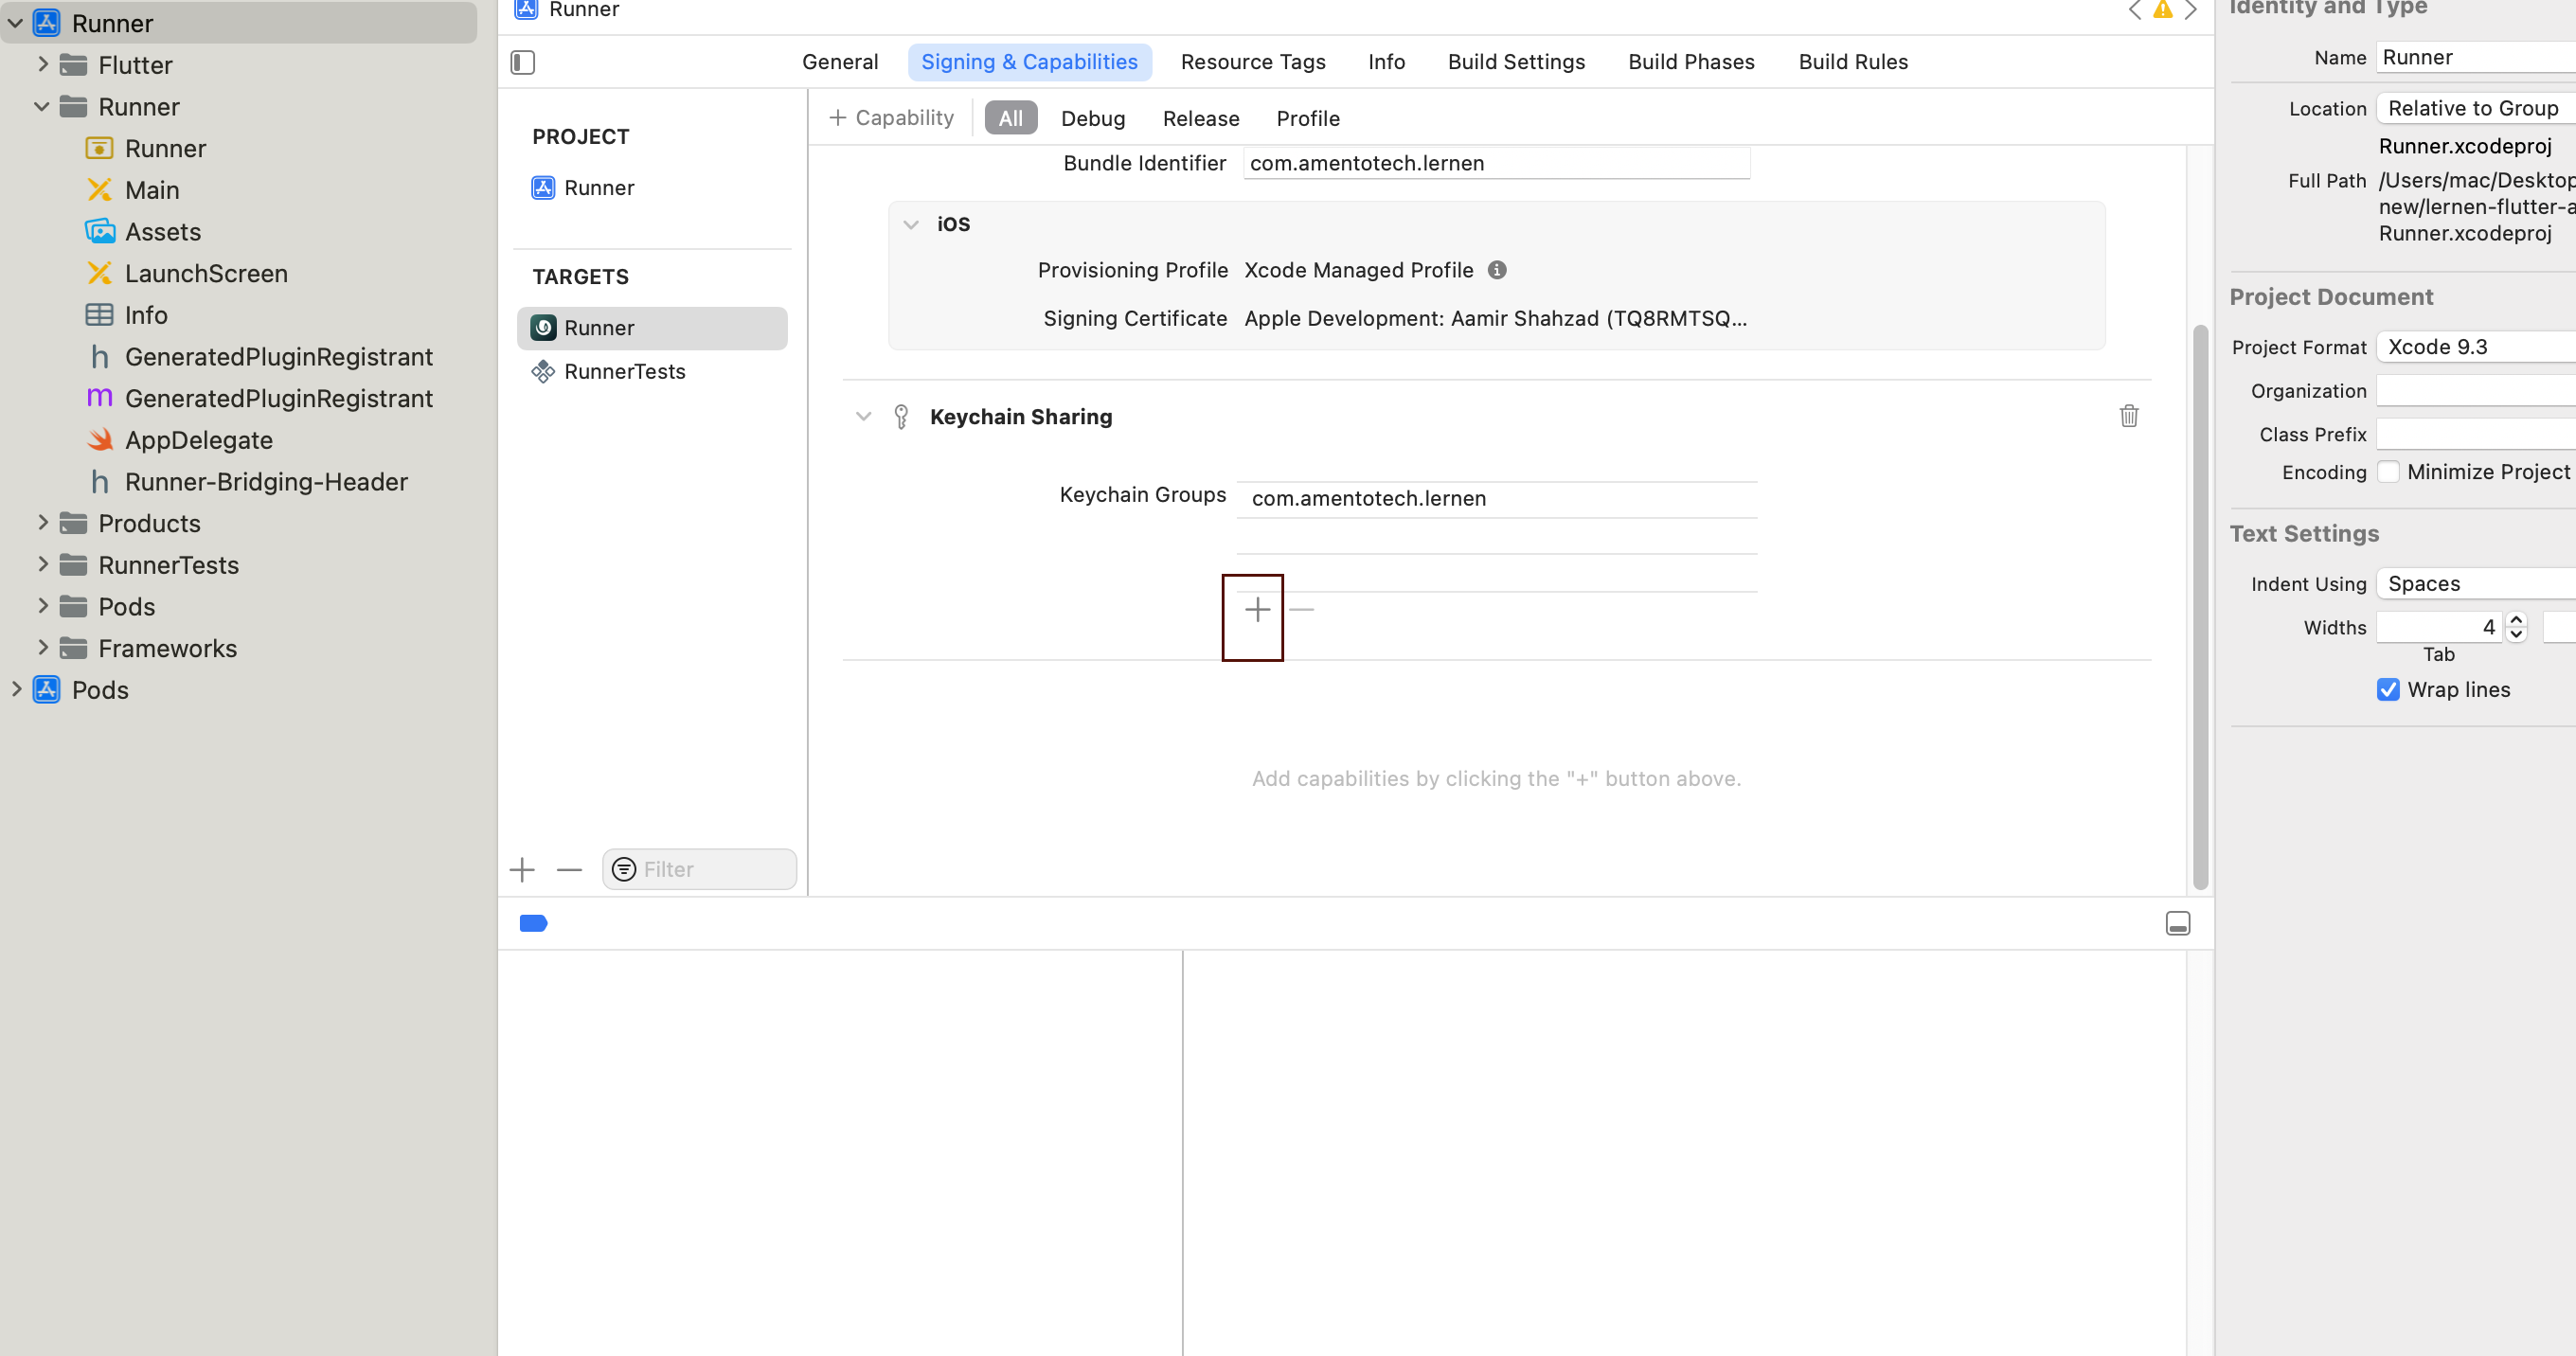This screenshot has height=1356, width=2576.
Task: Collapse the Keychain Sharing section
Action: coord(863,416)
